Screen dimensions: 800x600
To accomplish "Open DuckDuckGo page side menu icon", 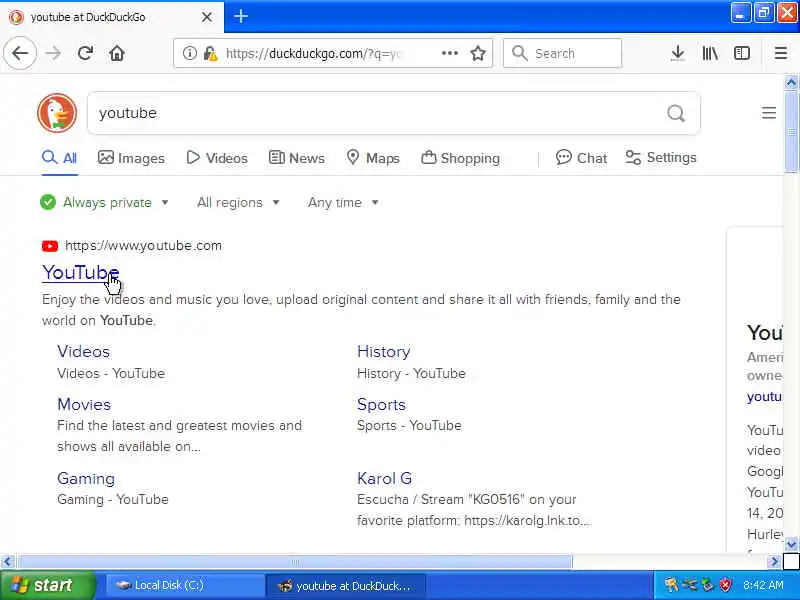I will (769, 113).
